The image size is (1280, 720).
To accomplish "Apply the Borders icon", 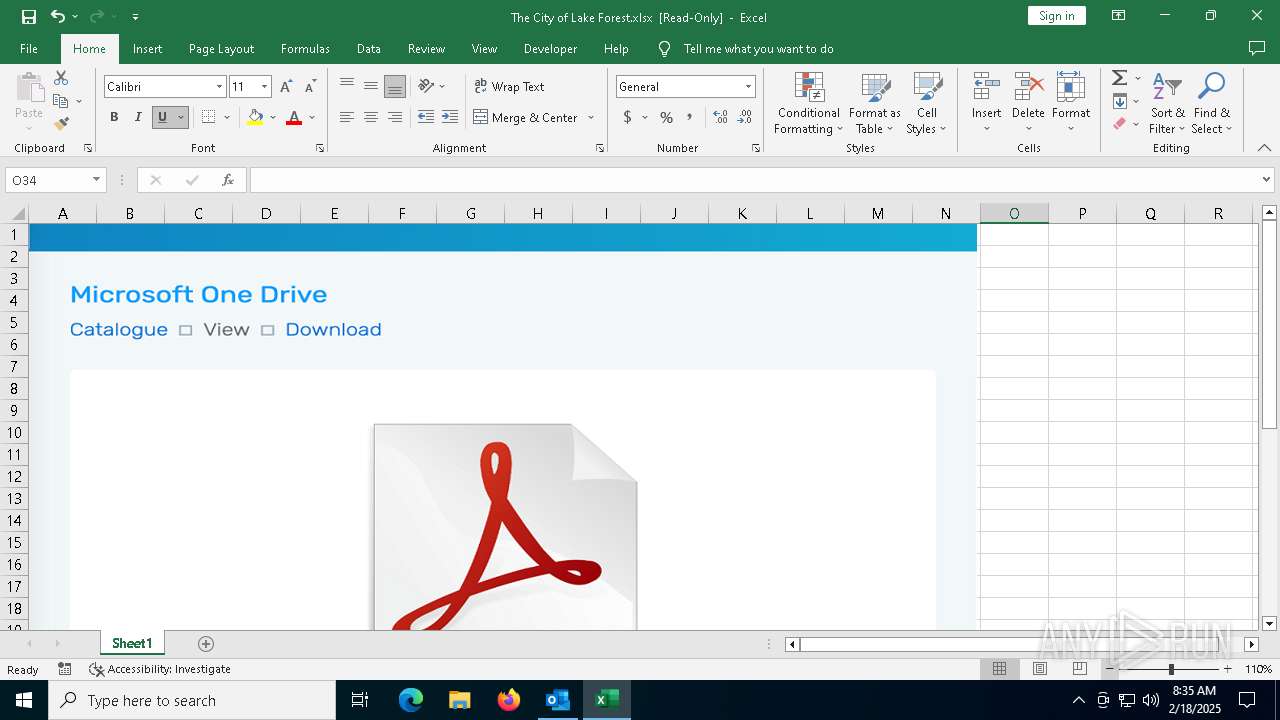I will click(x=208, y=117).
